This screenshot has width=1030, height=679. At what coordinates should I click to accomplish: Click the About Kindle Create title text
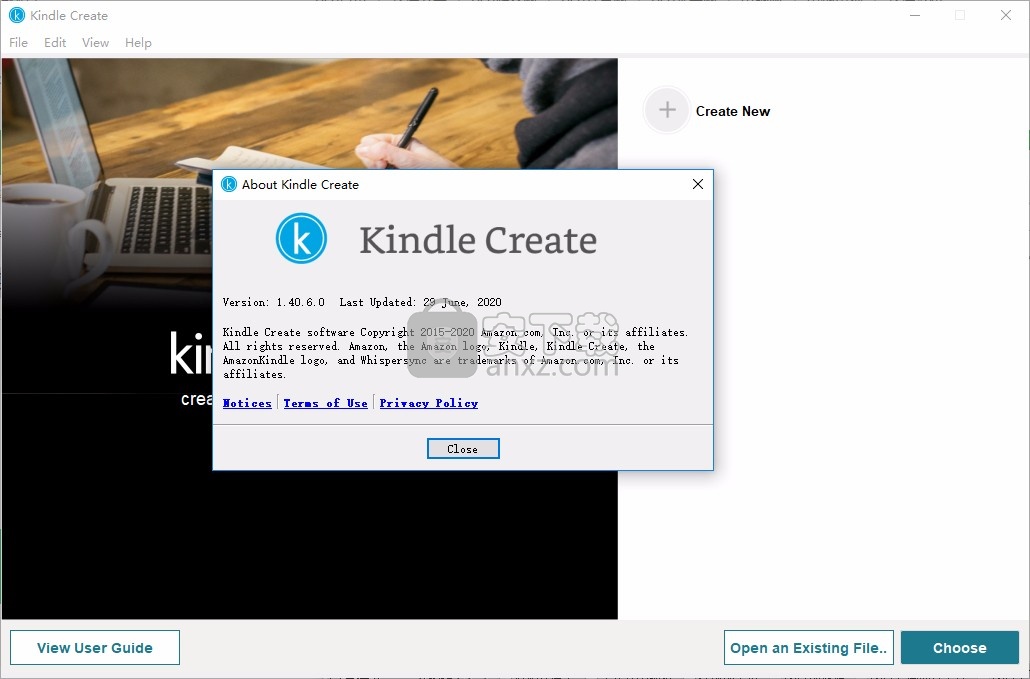[x=300, y=185]
